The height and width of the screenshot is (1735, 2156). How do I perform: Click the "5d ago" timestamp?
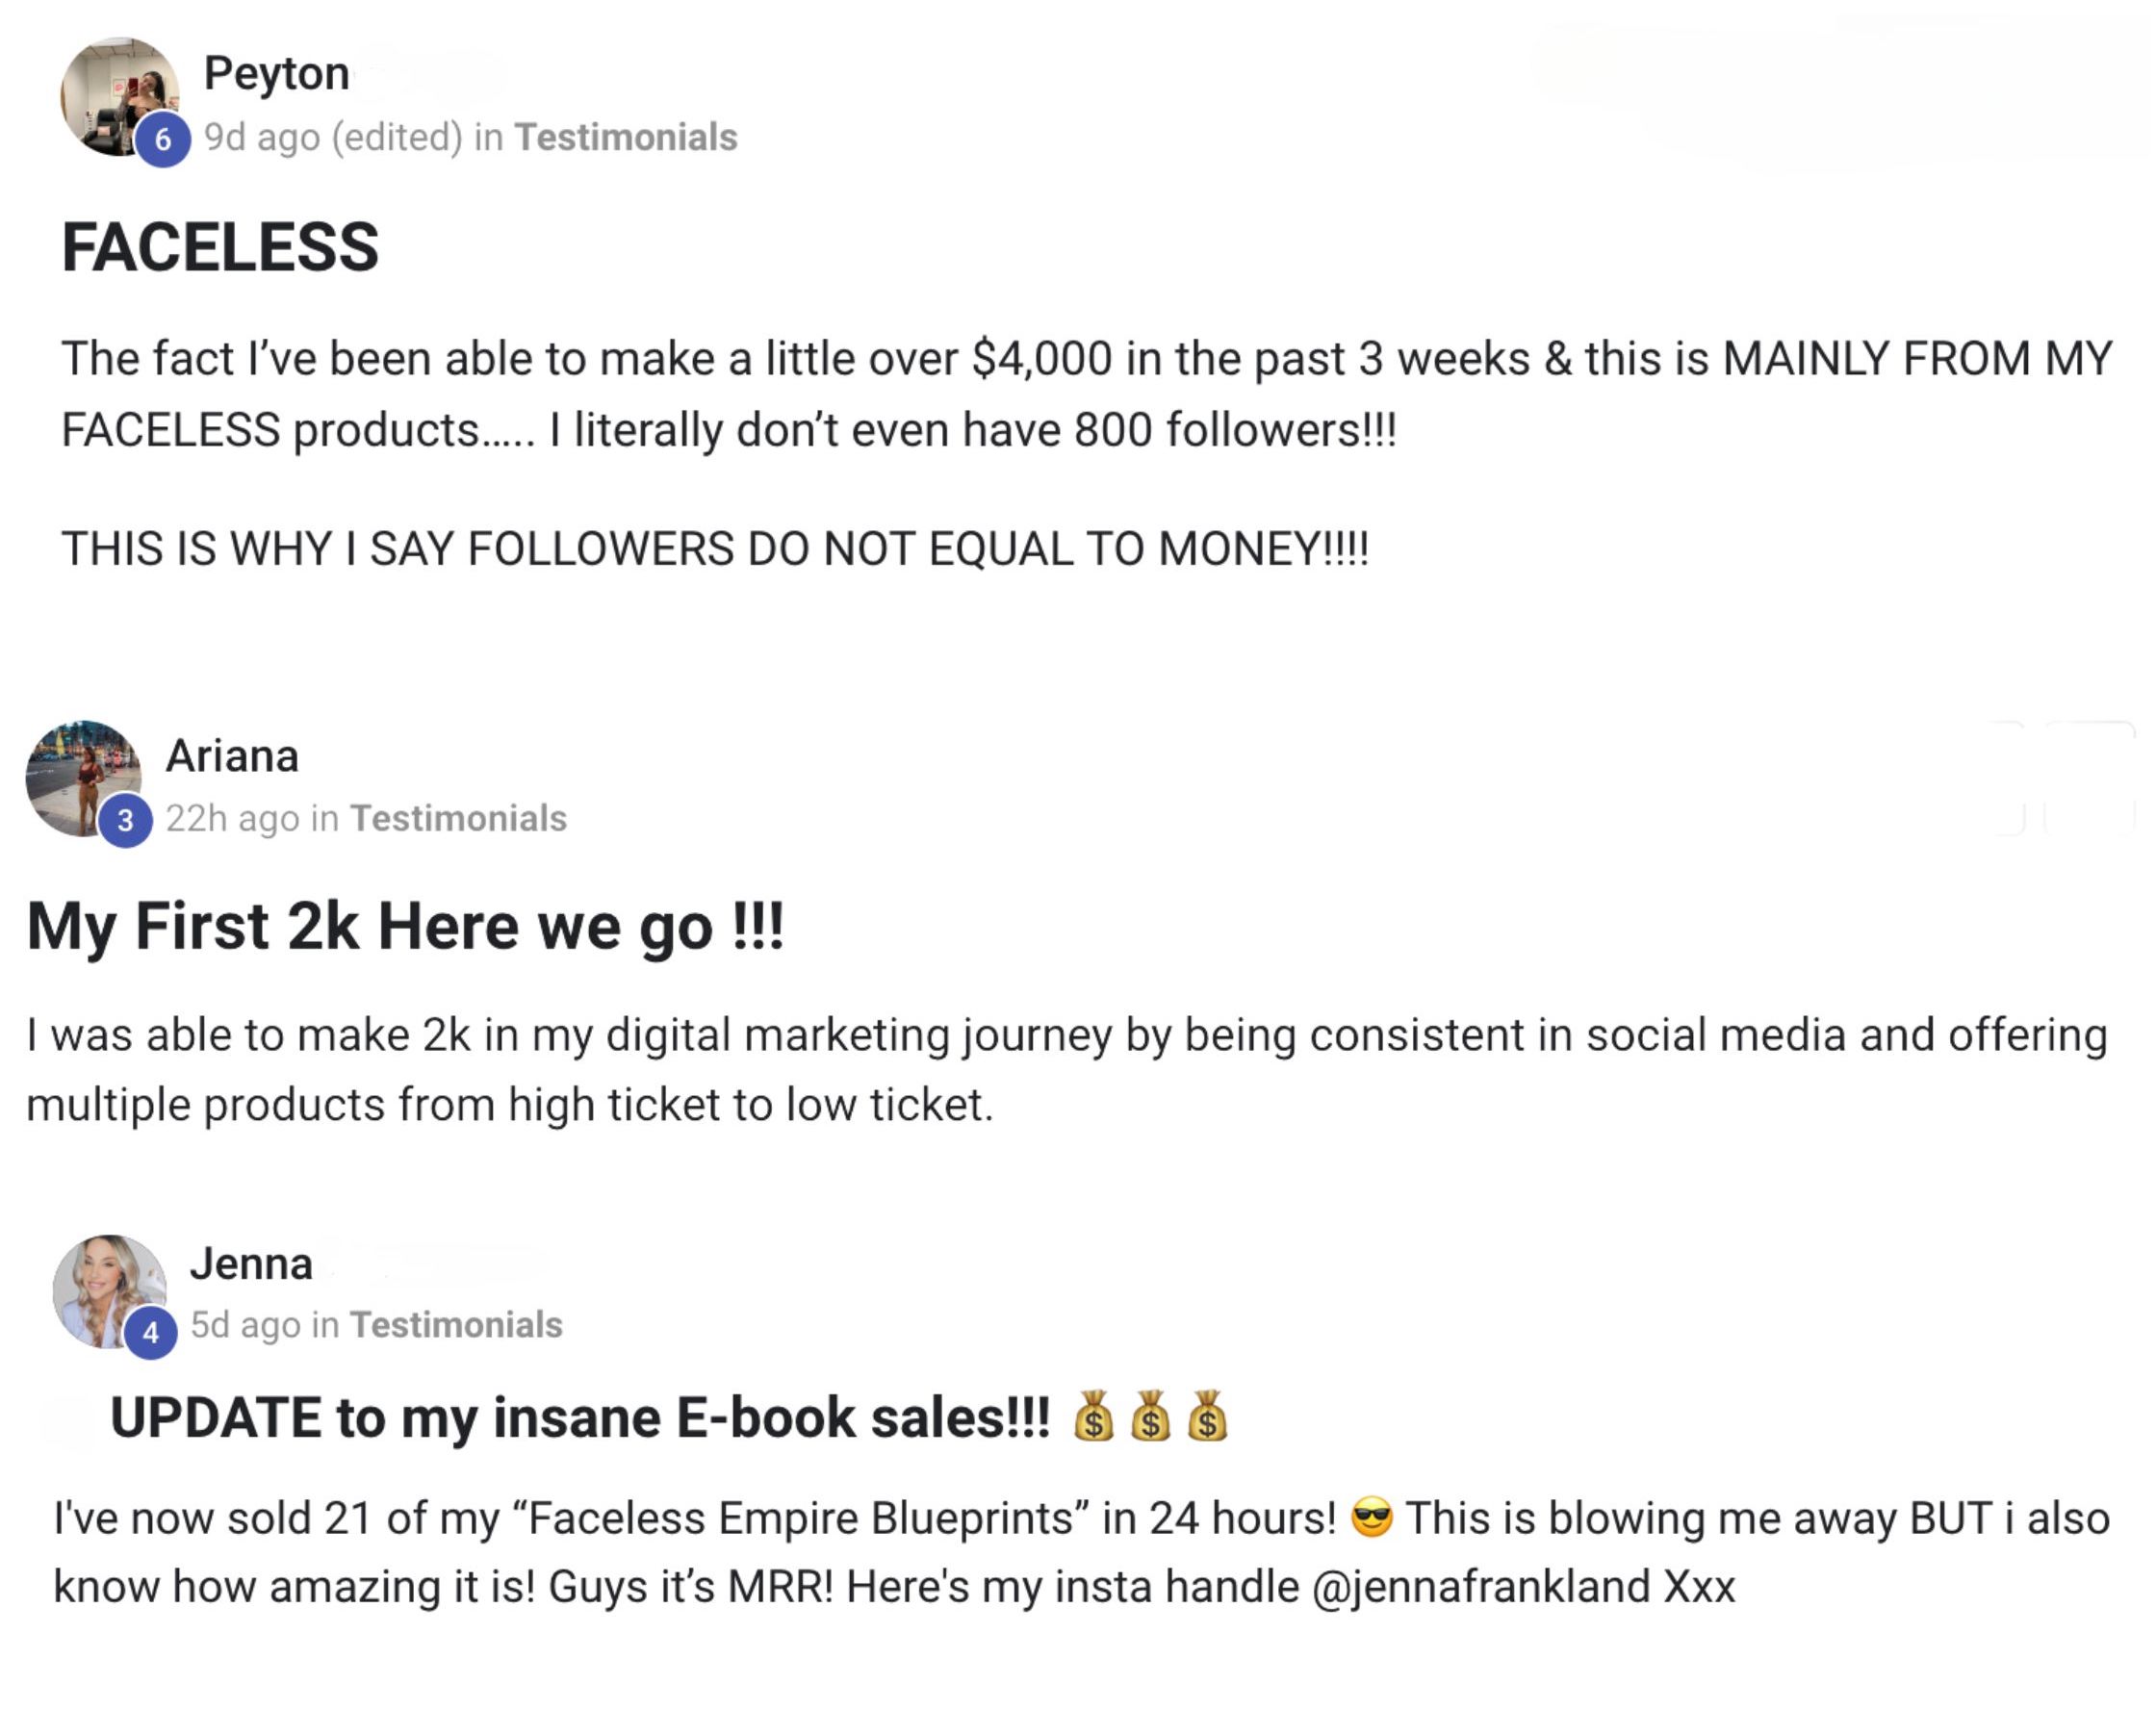[245, 1325]
